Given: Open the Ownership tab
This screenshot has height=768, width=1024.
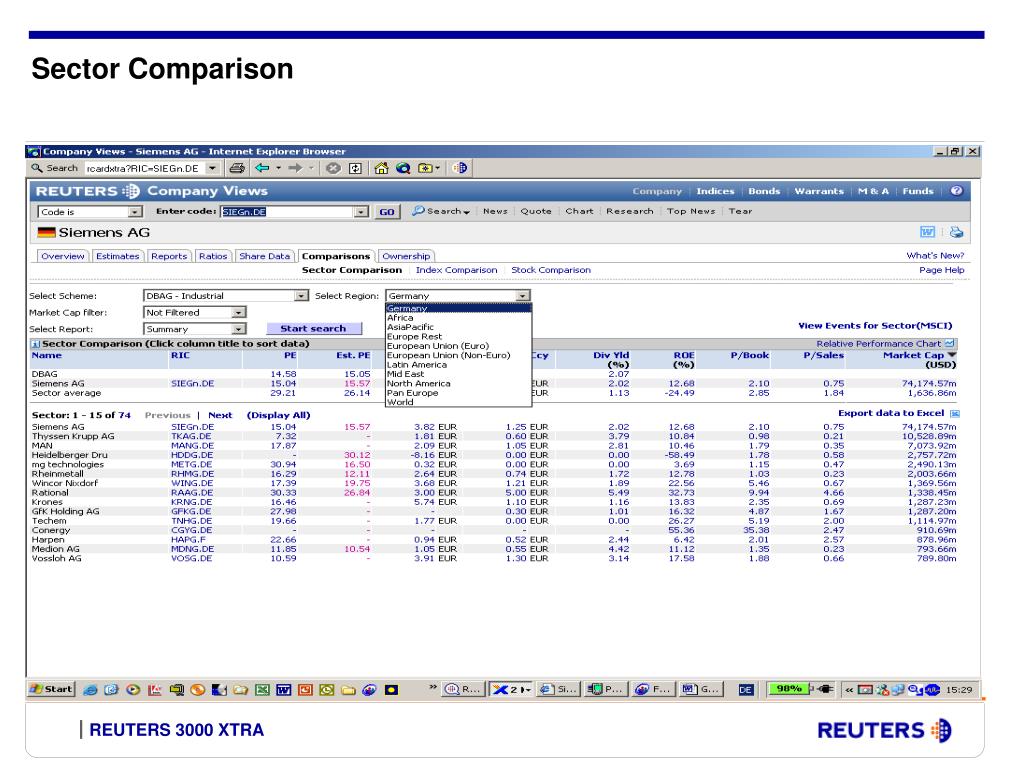Looking at the screenshot, I should 406,256.
